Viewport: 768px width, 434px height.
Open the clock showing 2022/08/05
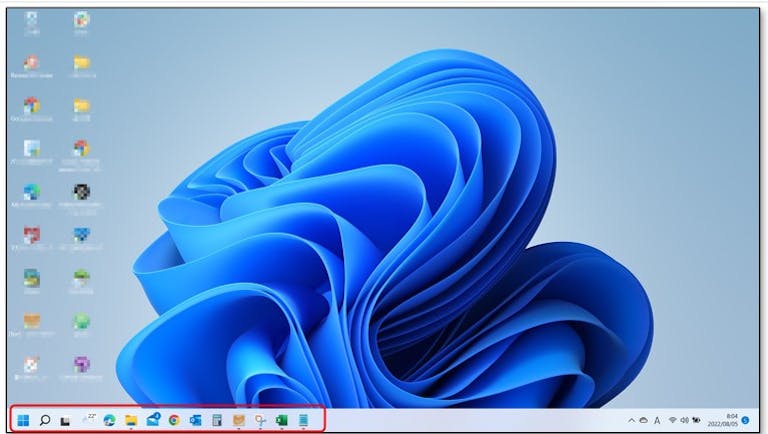point(722,420)
